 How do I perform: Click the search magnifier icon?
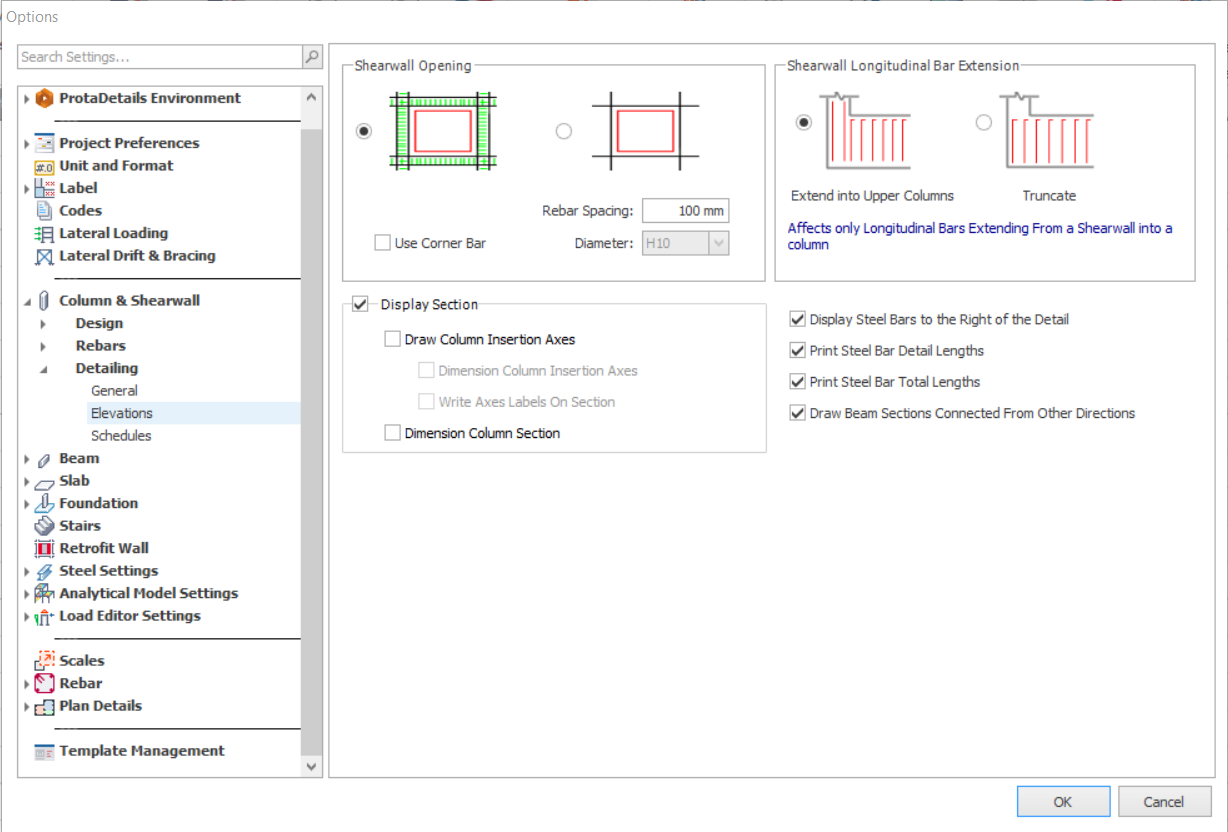(x=312, y=57)
